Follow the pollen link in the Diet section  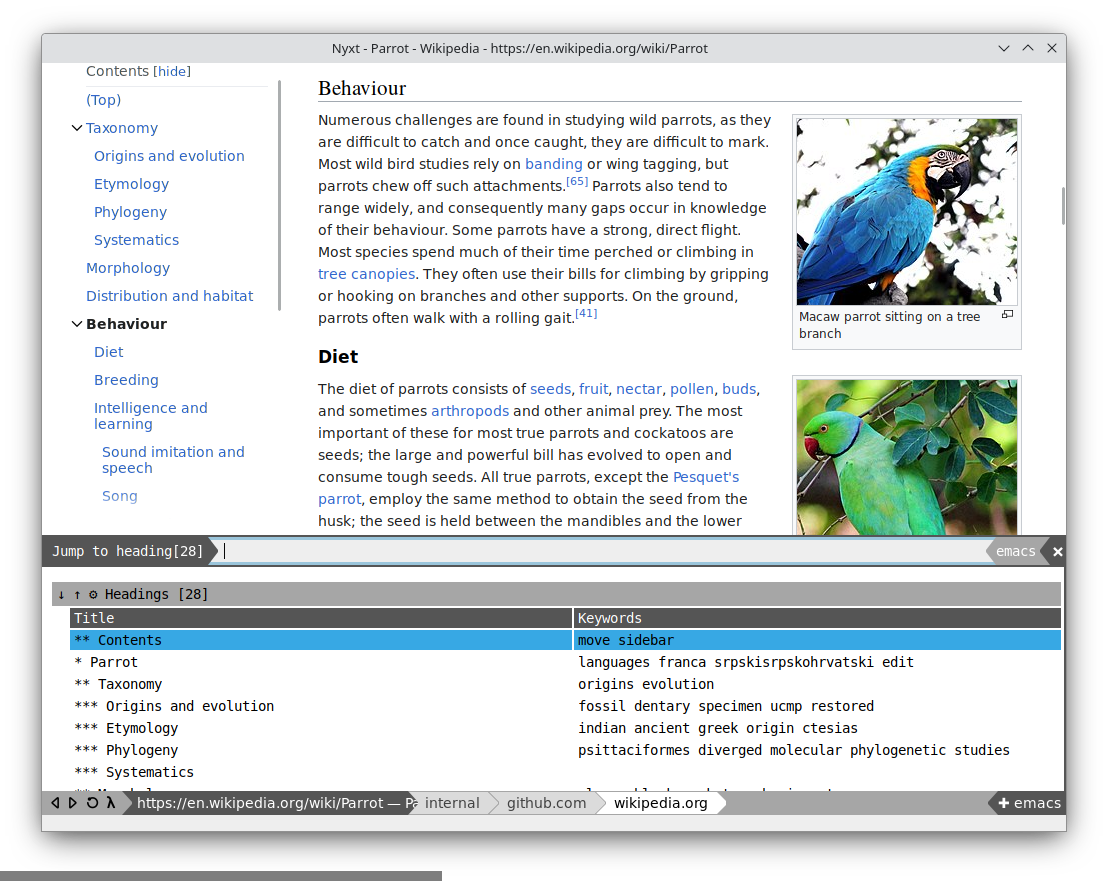(692, 389)
